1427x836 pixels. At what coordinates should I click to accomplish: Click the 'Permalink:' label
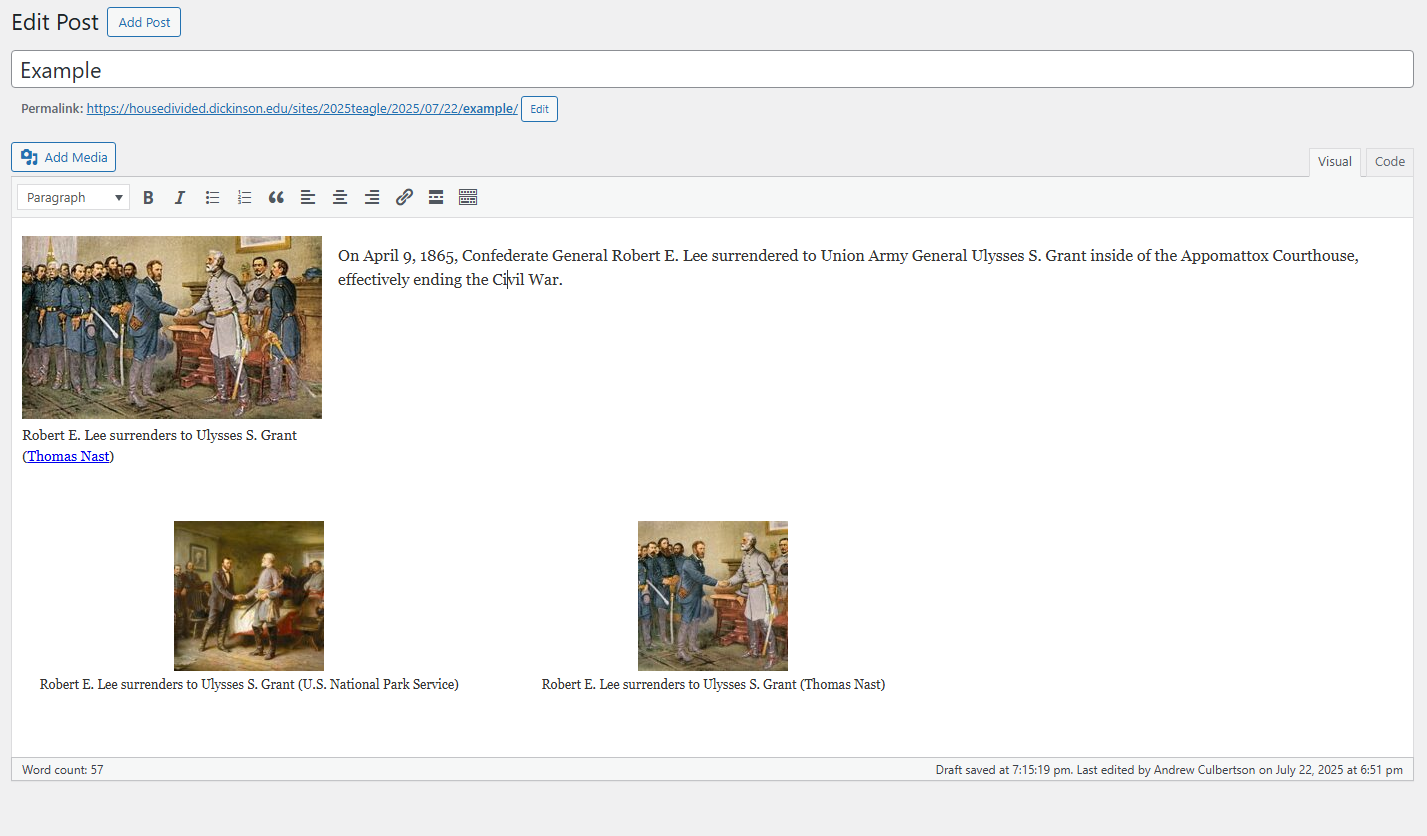pos(52,108)
